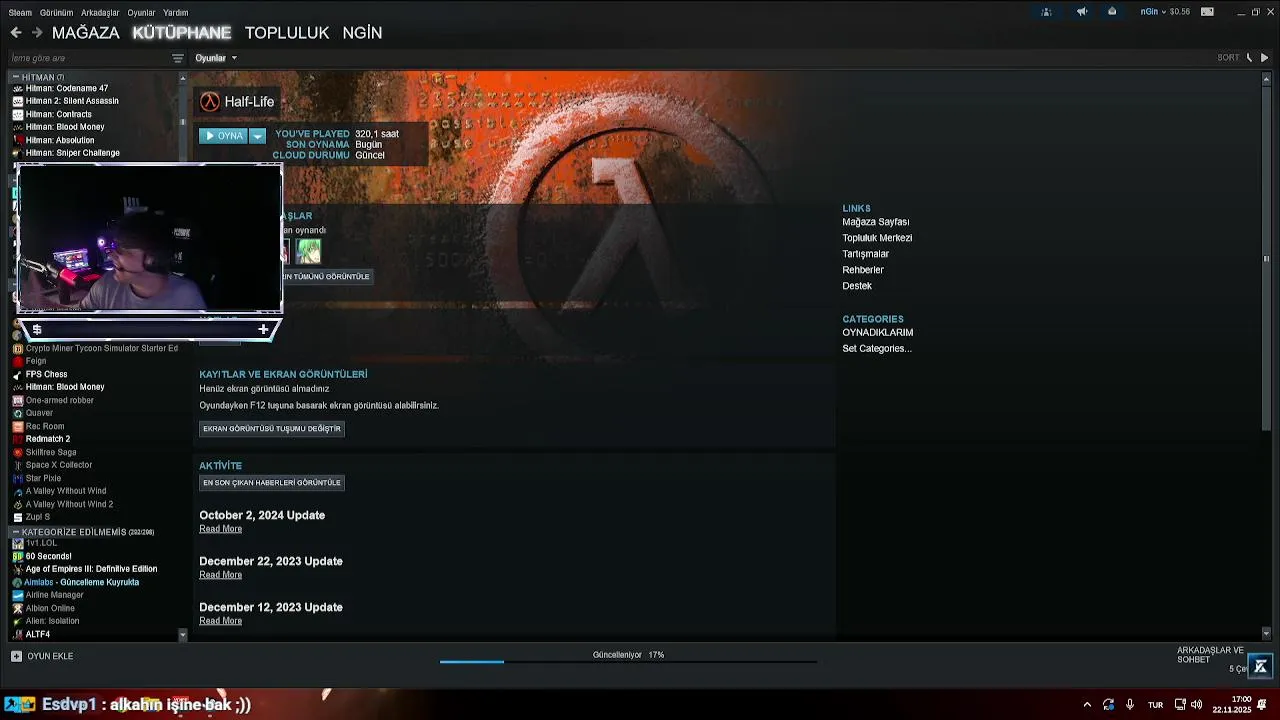Click EN SON ÇIKAN HABERLERİ GÖRÜNTÜLE button
The height and width of the screenshot is (720, 1280).
pyautogui.click(x=272, y=483)
